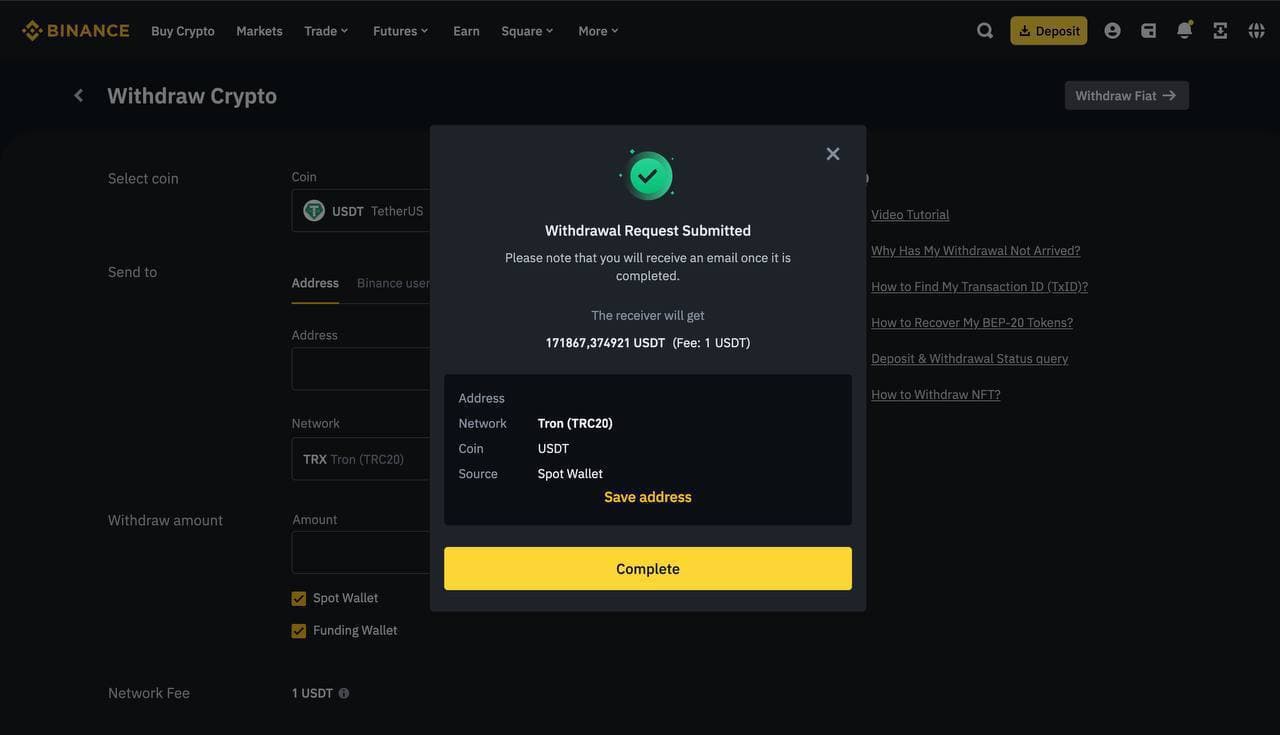
Task: Open How to Recover My BEP-20 Tokens link
Action: tap(972, 322)
